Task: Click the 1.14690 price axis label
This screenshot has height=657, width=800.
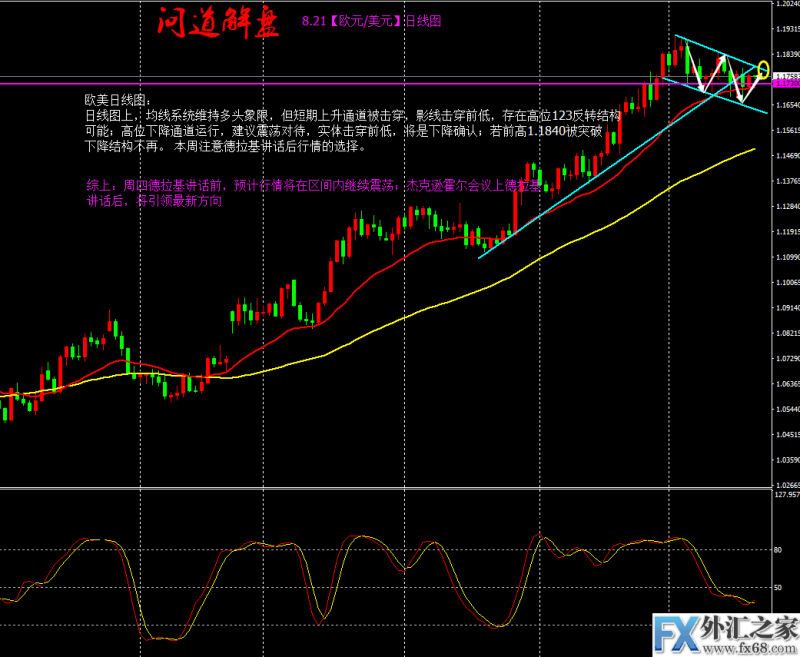Action: pyautogui.click(x=787, y=156)
